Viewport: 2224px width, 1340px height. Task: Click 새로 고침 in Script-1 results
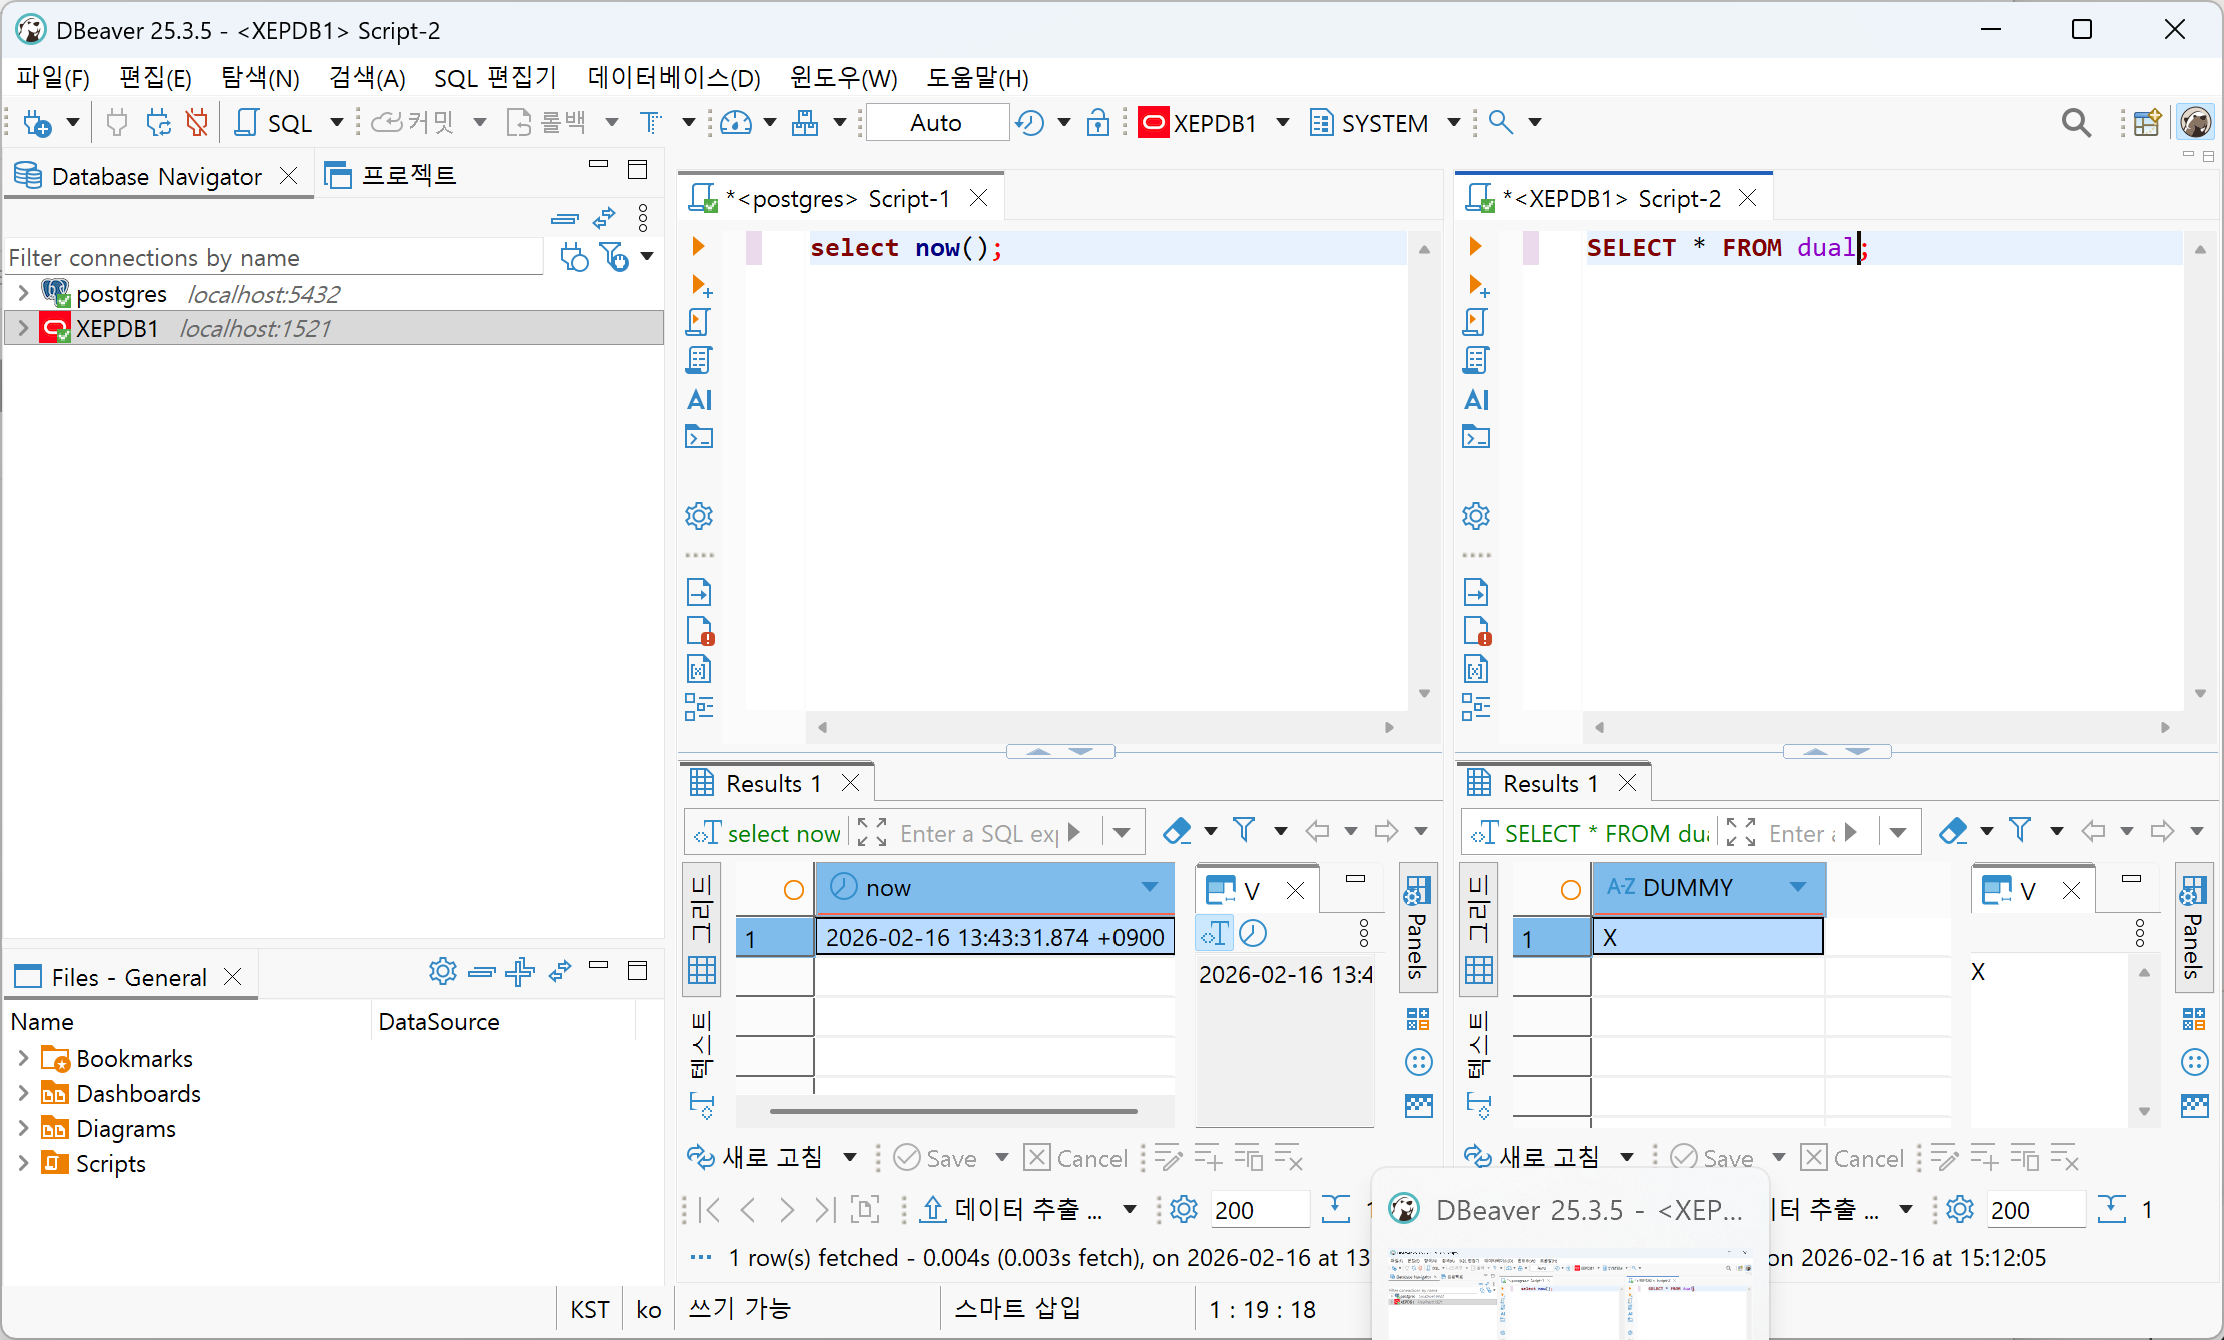pos(756,1158)
